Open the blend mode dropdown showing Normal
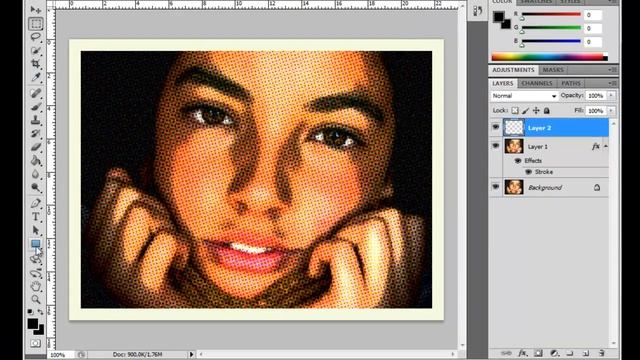Screen dimensions: 640x360 [524, 96]
